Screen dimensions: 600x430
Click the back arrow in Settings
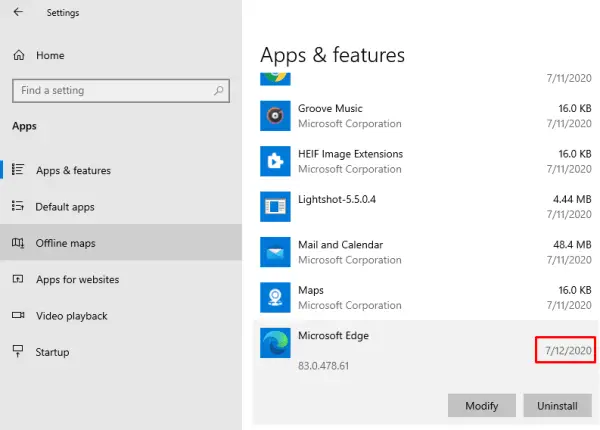17,13
